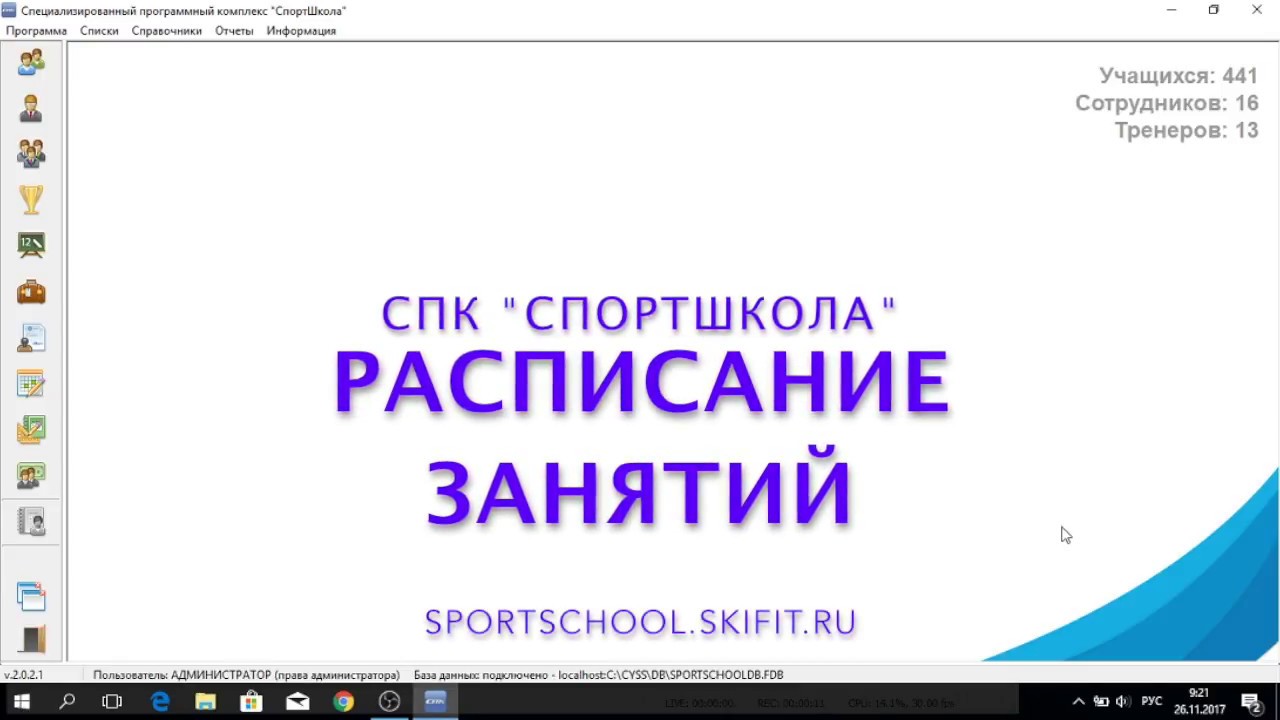
Task: Click the Тренеров: 13 counter text
Action: pyautogui.click(x=1186, y=130)
